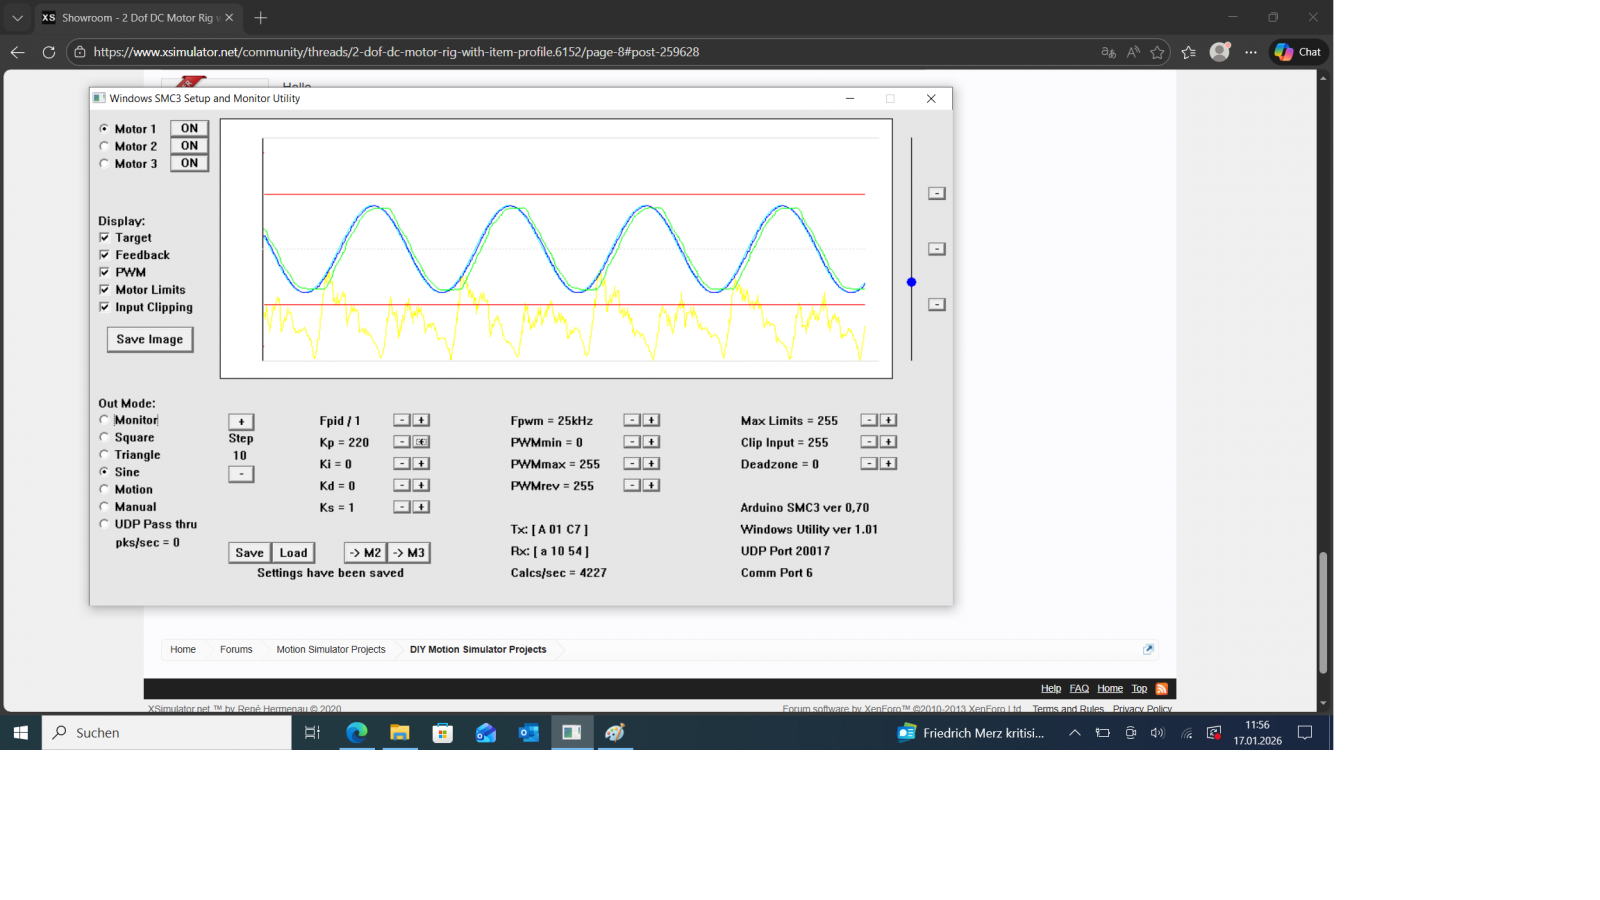The image size is (1600, 900).
Task: Increase Deadzone with its plus button
Action: point(888,464)
